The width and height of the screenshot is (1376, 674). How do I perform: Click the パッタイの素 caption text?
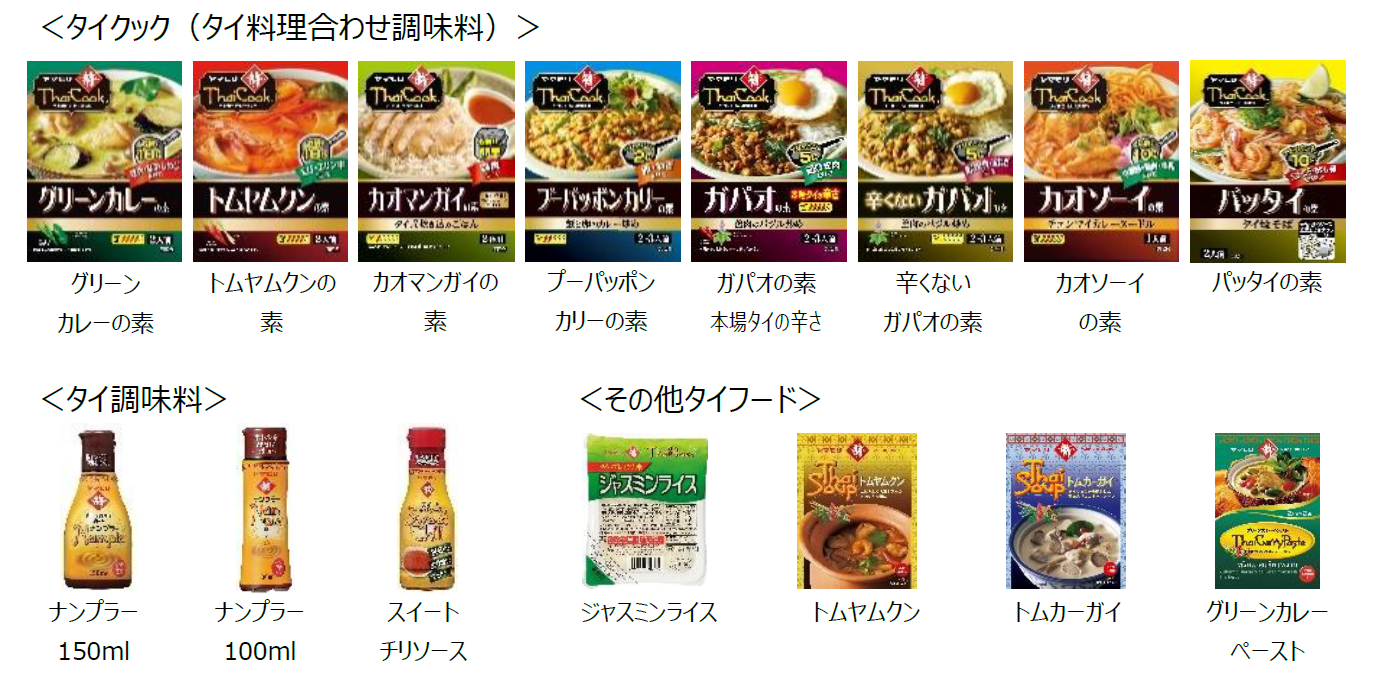pyautogui.click(x=1267, y=283)
